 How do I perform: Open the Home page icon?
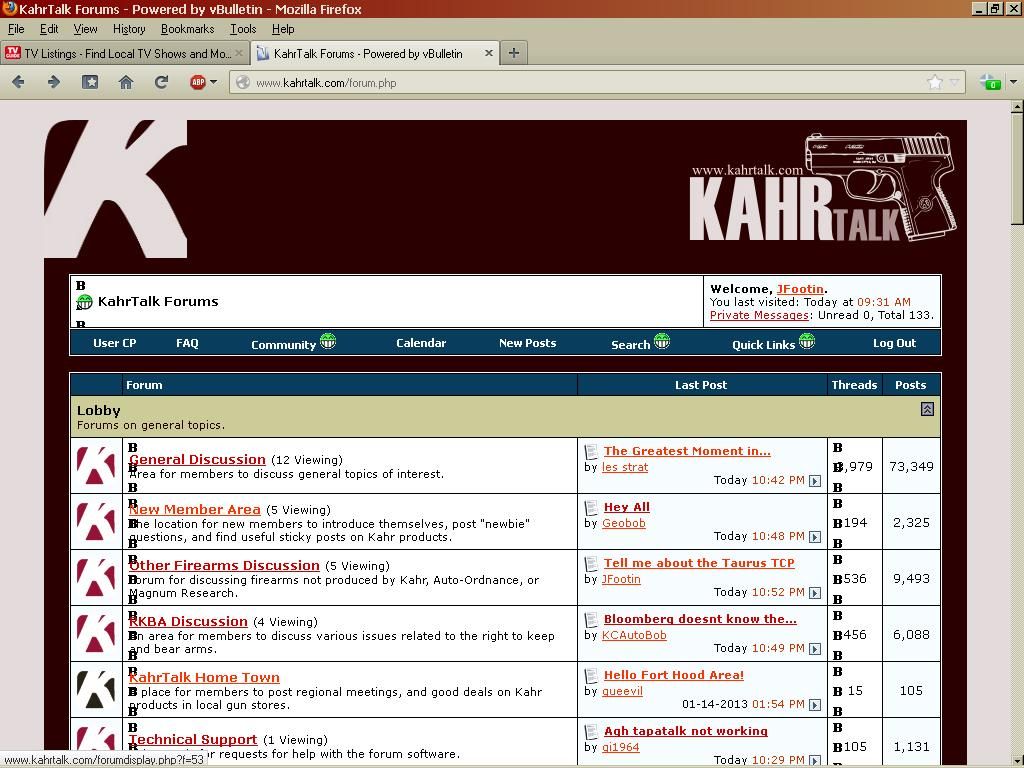point(126,82)
